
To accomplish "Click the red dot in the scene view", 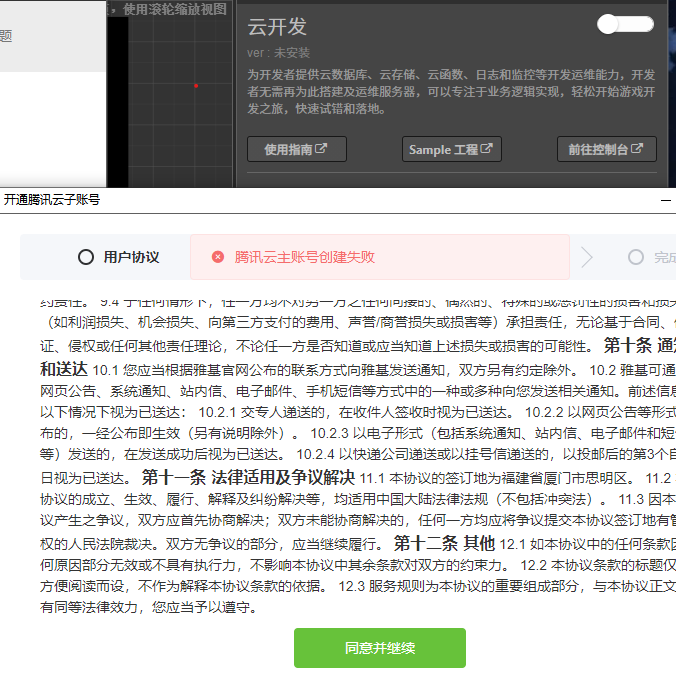I will click(x=196, y=86).
